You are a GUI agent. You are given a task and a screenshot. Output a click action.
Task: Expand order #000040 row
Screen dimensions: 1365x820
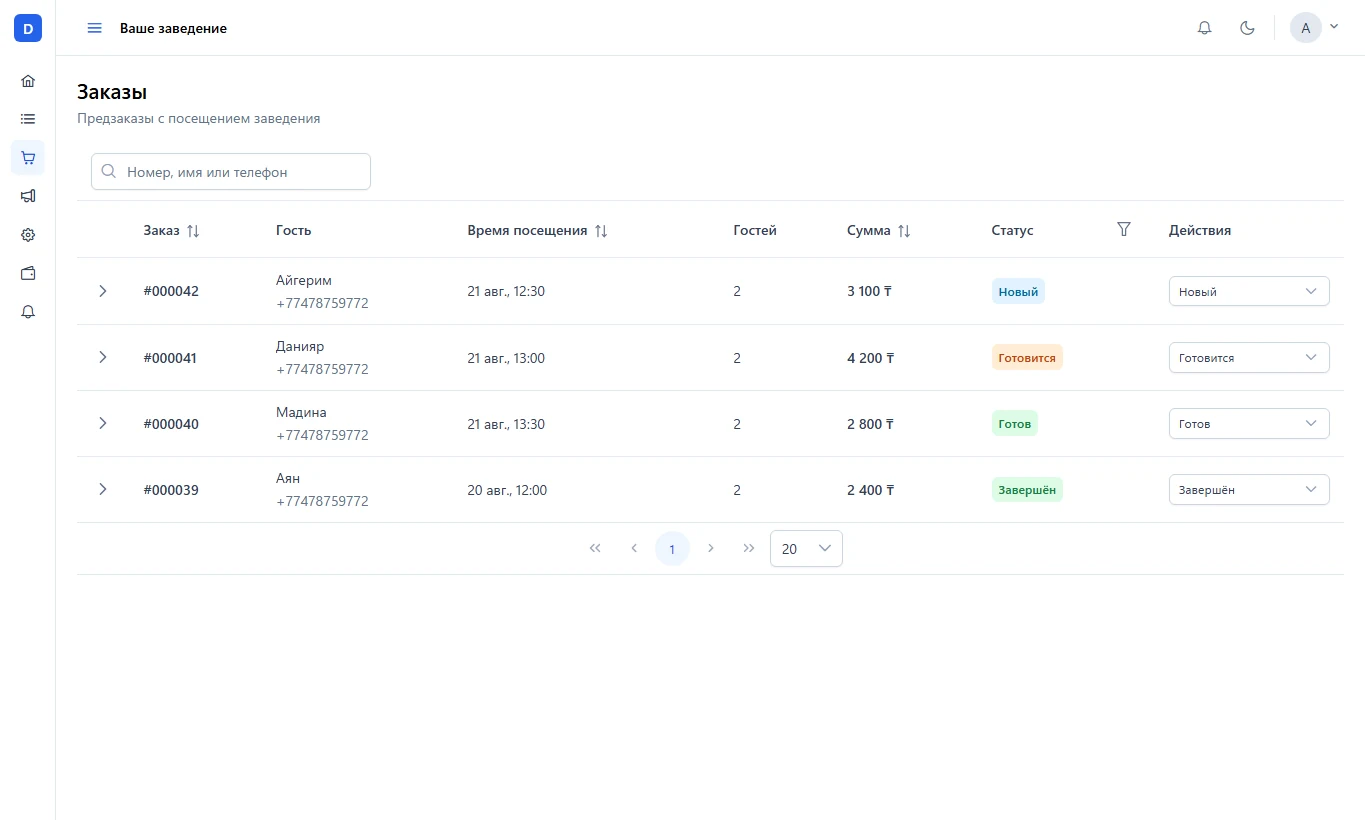tap(102, 423)
